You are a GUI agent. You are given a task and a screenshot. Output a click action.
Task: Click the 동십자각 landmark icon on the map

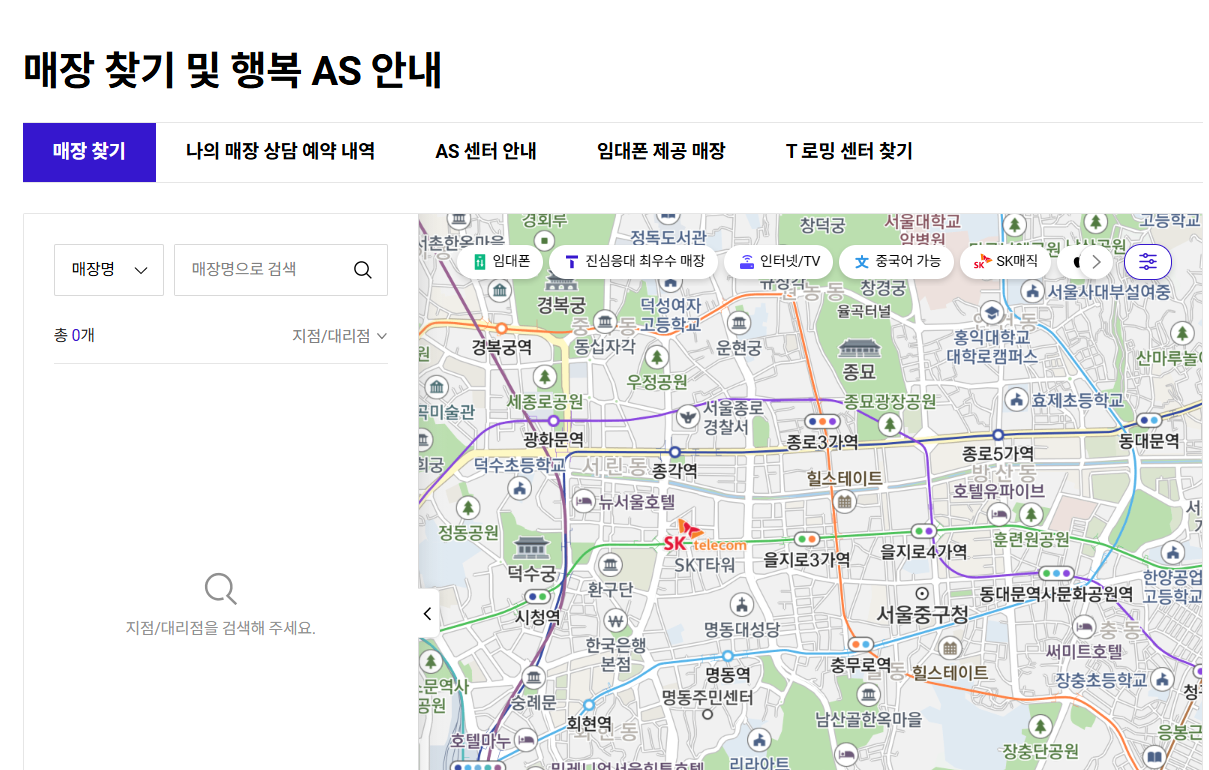pyautogui.click(x=604, y=321)
